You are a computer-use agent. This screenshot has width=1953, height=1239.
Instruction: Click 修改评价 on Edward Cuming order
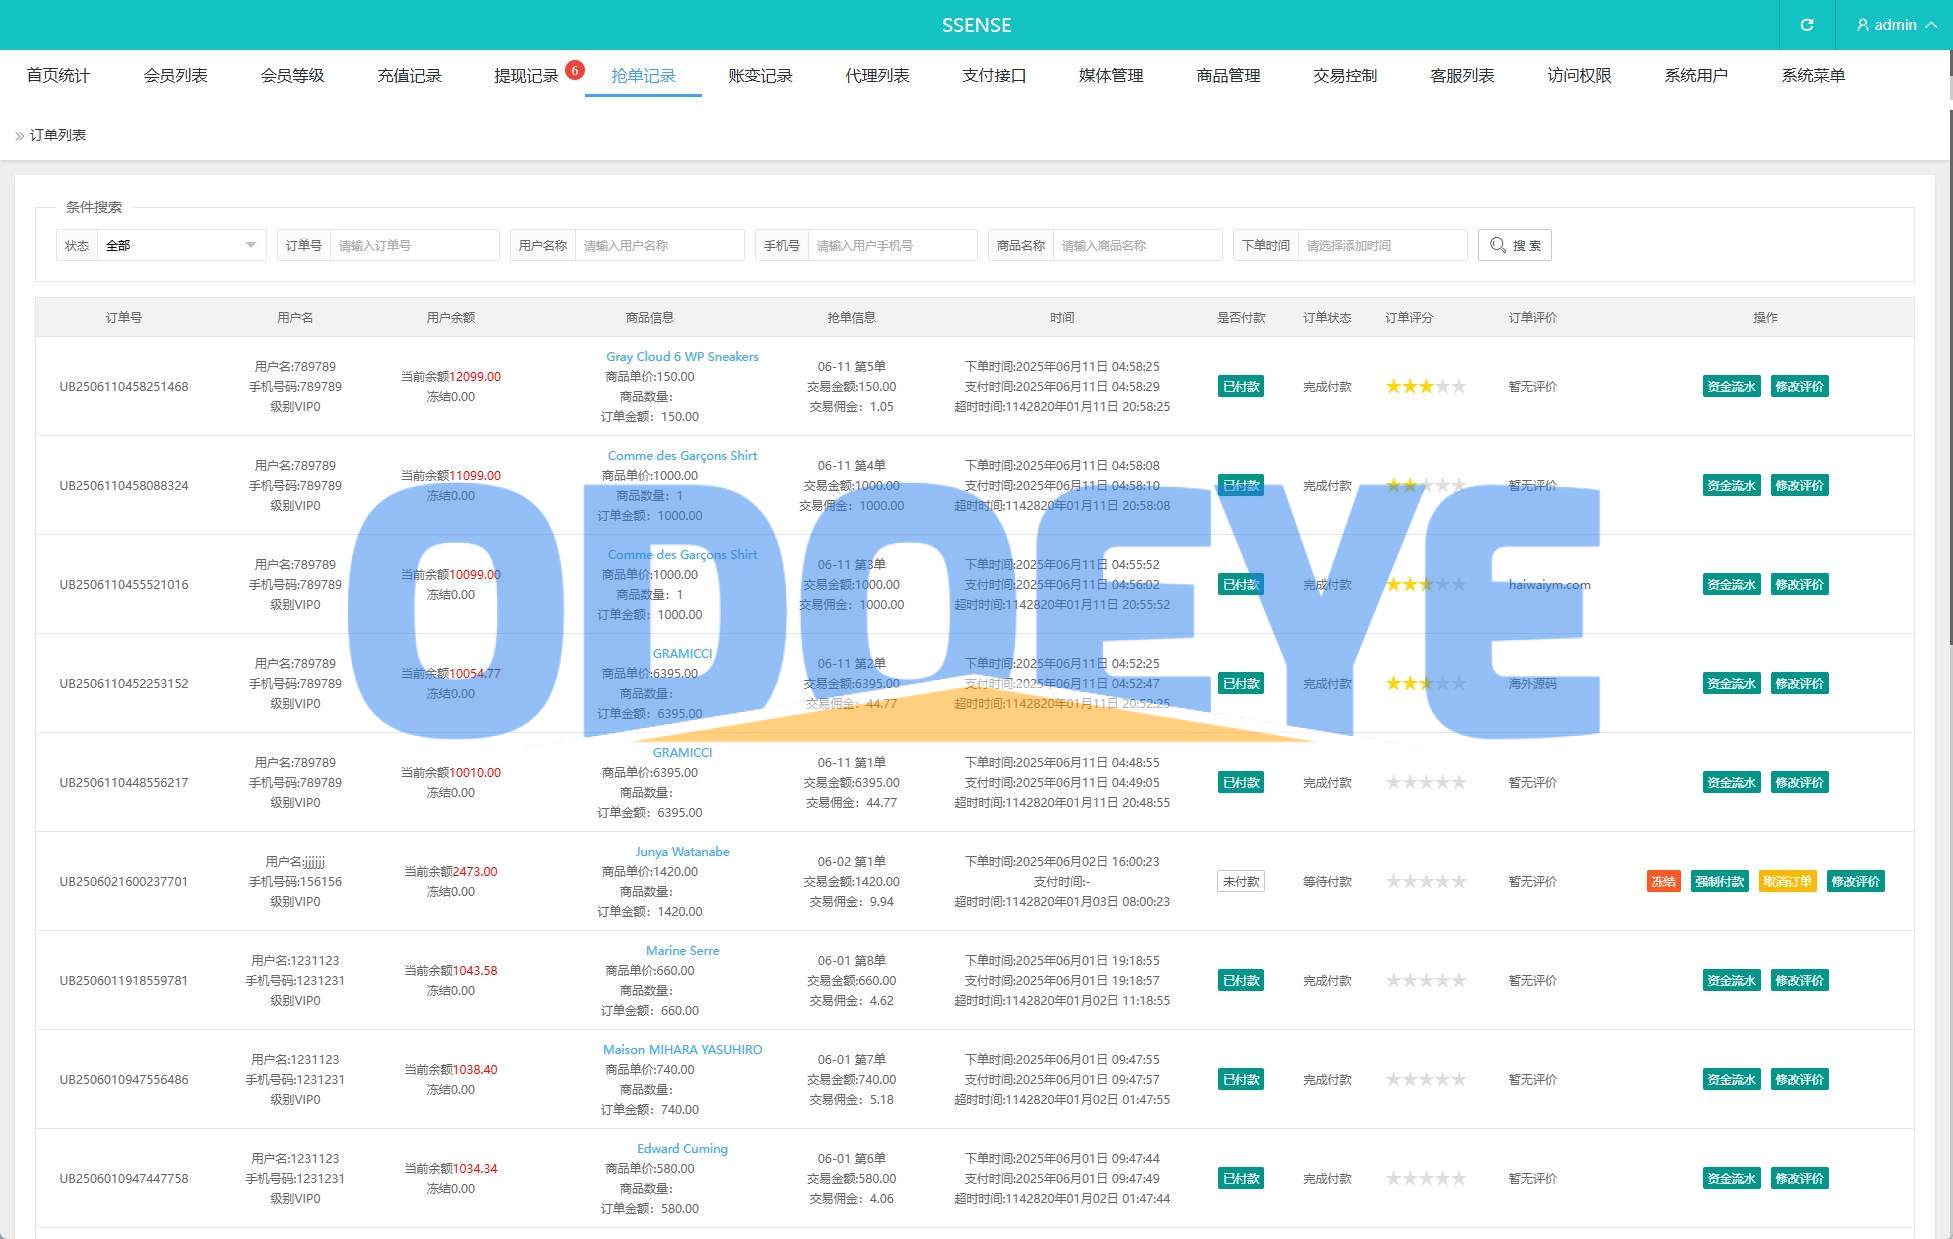[1799, 1178]
